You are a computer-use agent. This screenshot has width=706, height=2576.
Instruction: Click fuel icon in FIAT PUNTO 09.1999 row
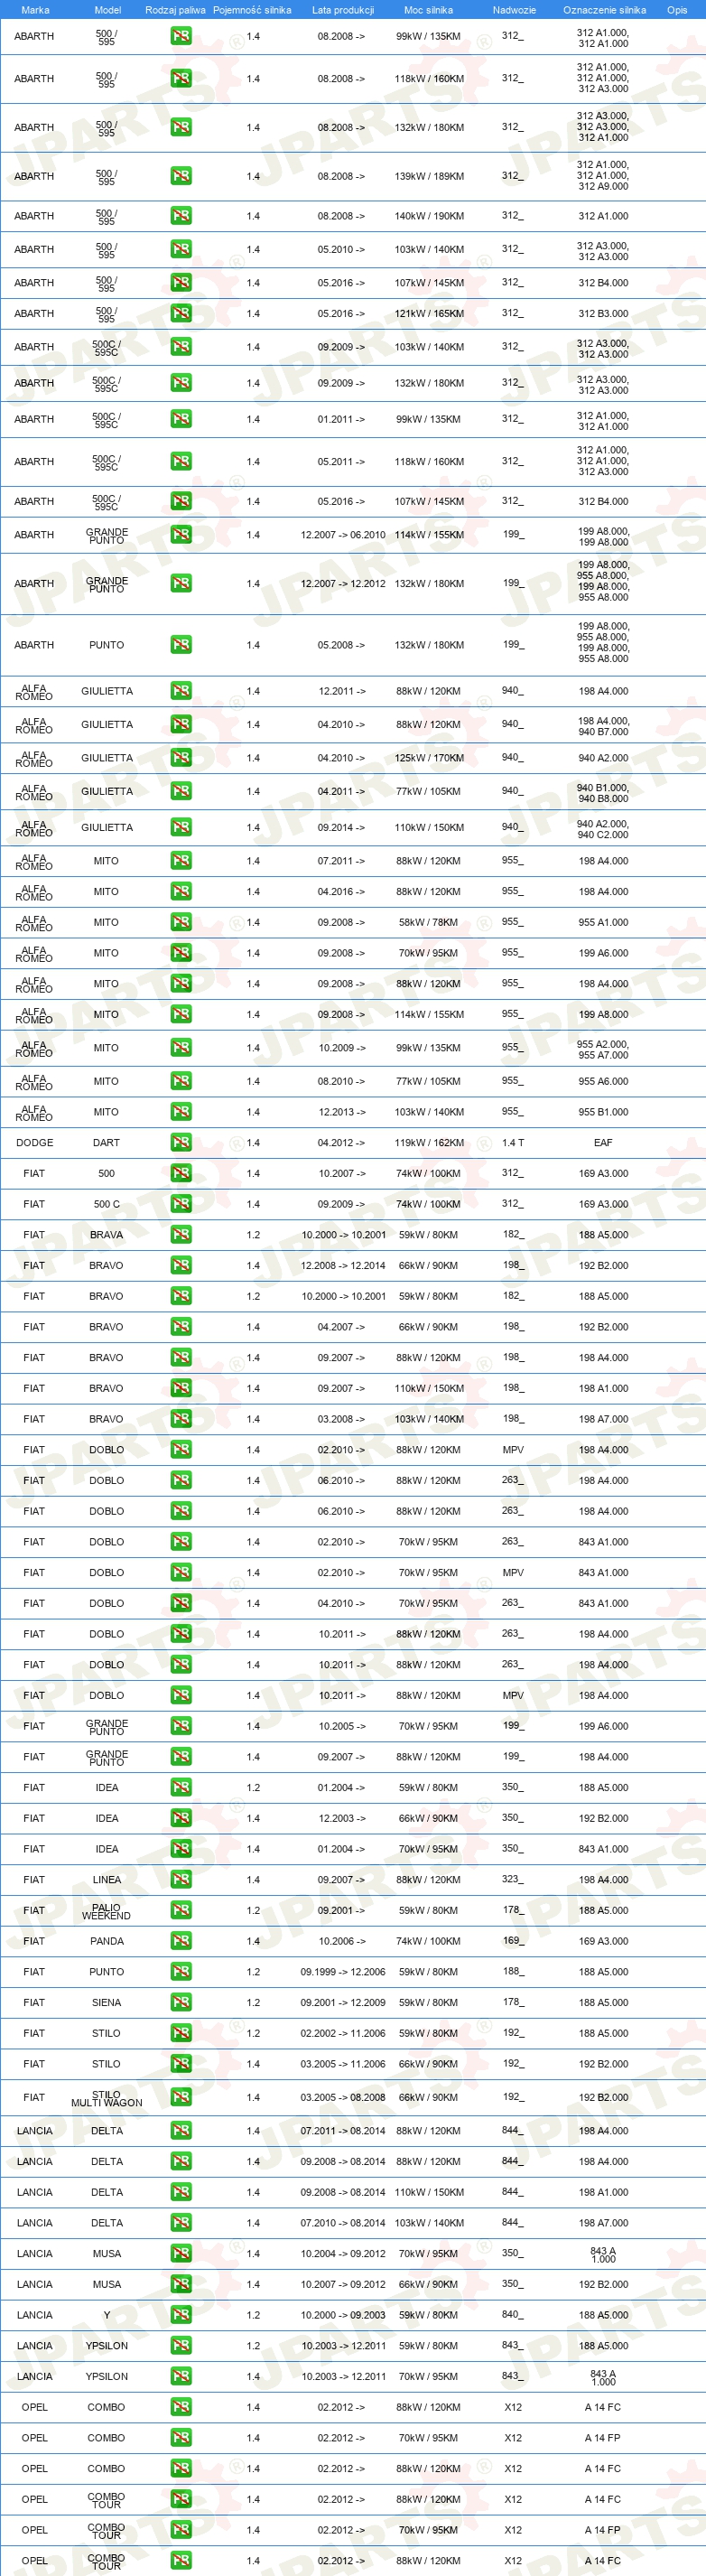(181, 1972)
